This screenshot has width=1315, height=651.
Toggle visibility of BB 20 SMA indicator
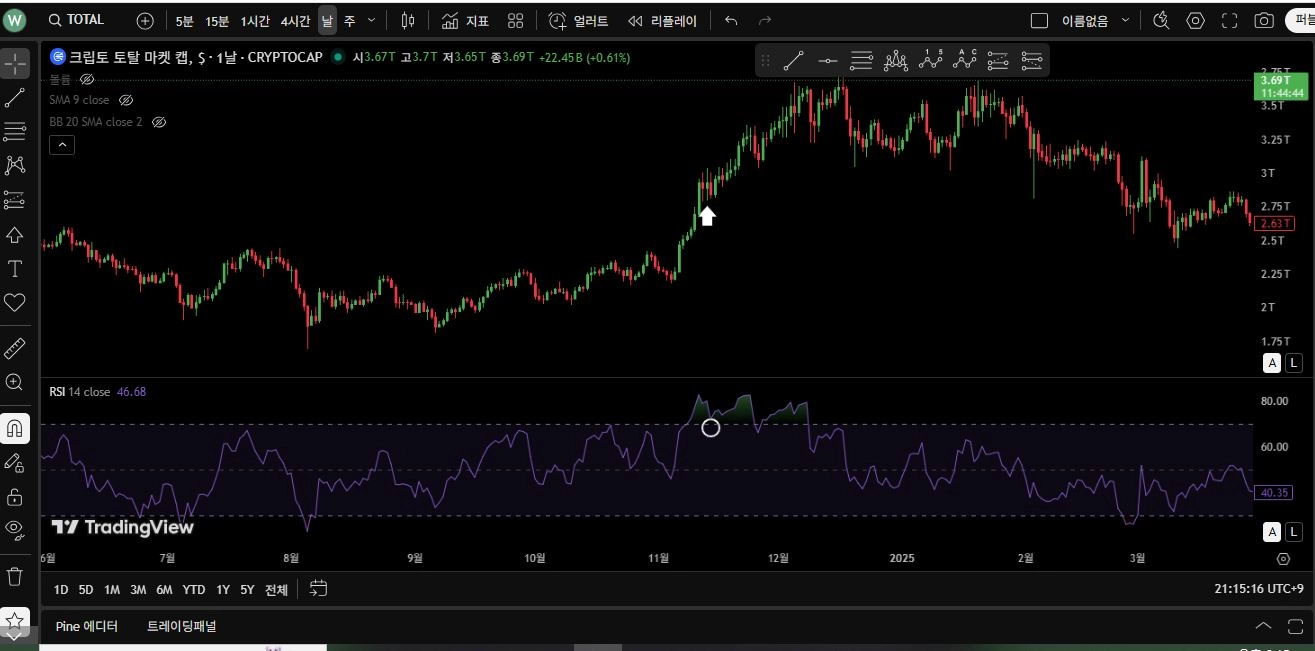[158, 122]
